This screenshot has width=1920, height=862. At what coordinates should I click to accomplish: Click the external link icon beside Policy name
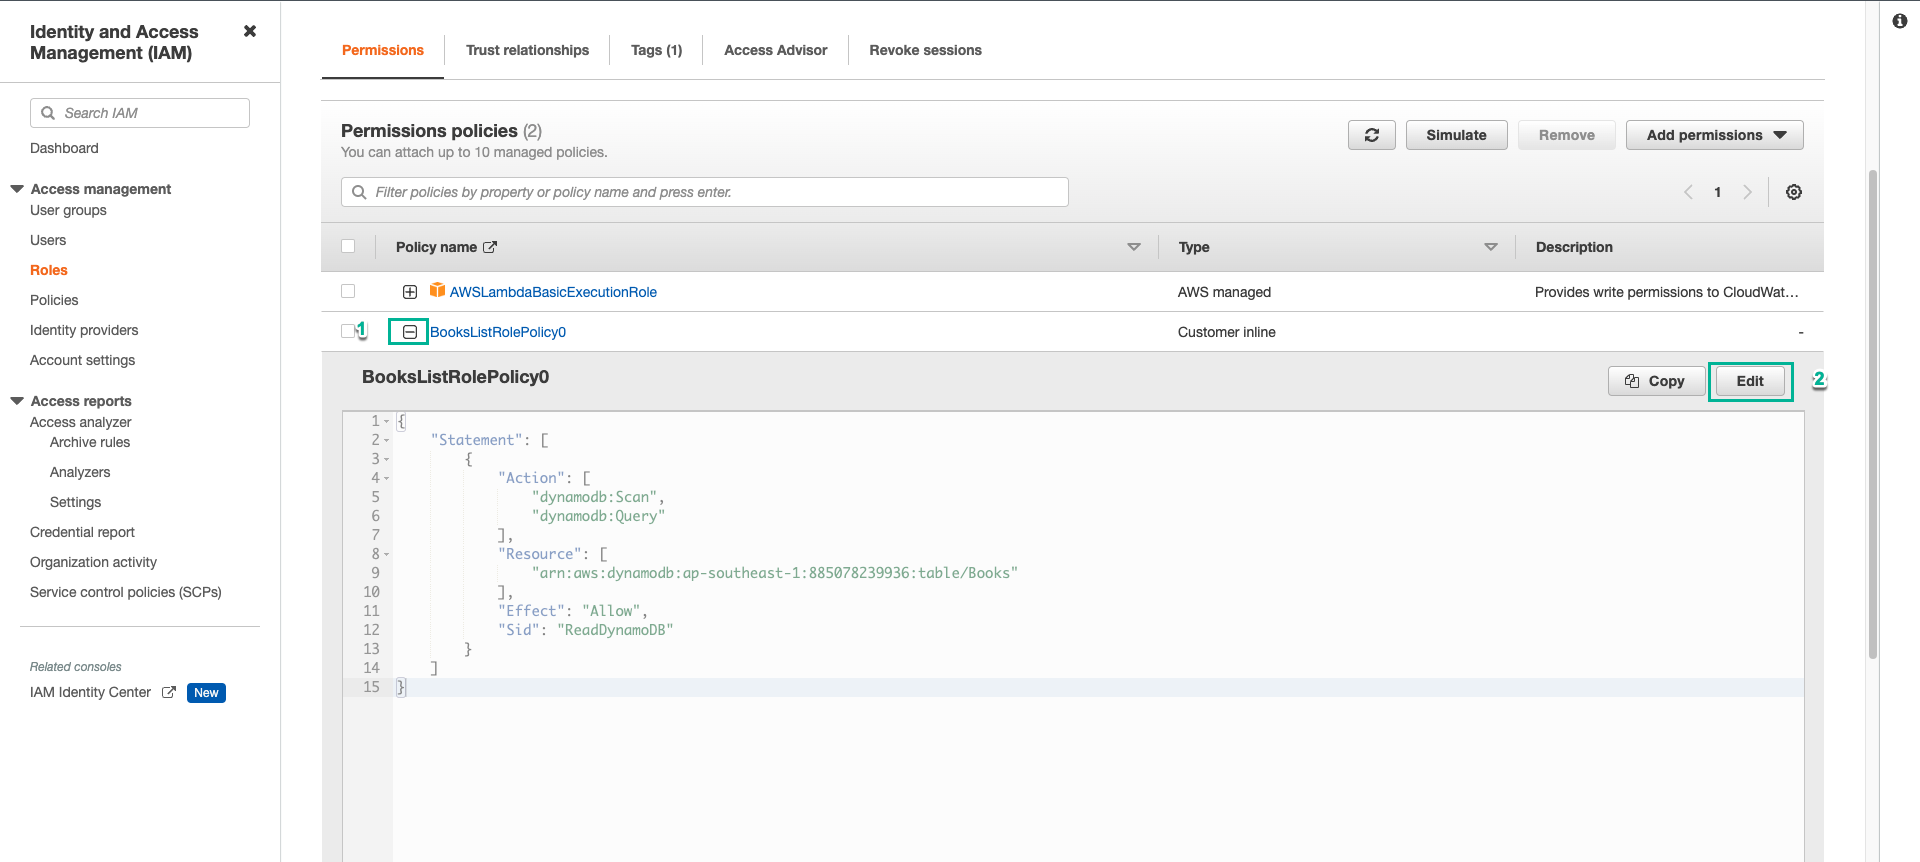click(x=490, y=247)
